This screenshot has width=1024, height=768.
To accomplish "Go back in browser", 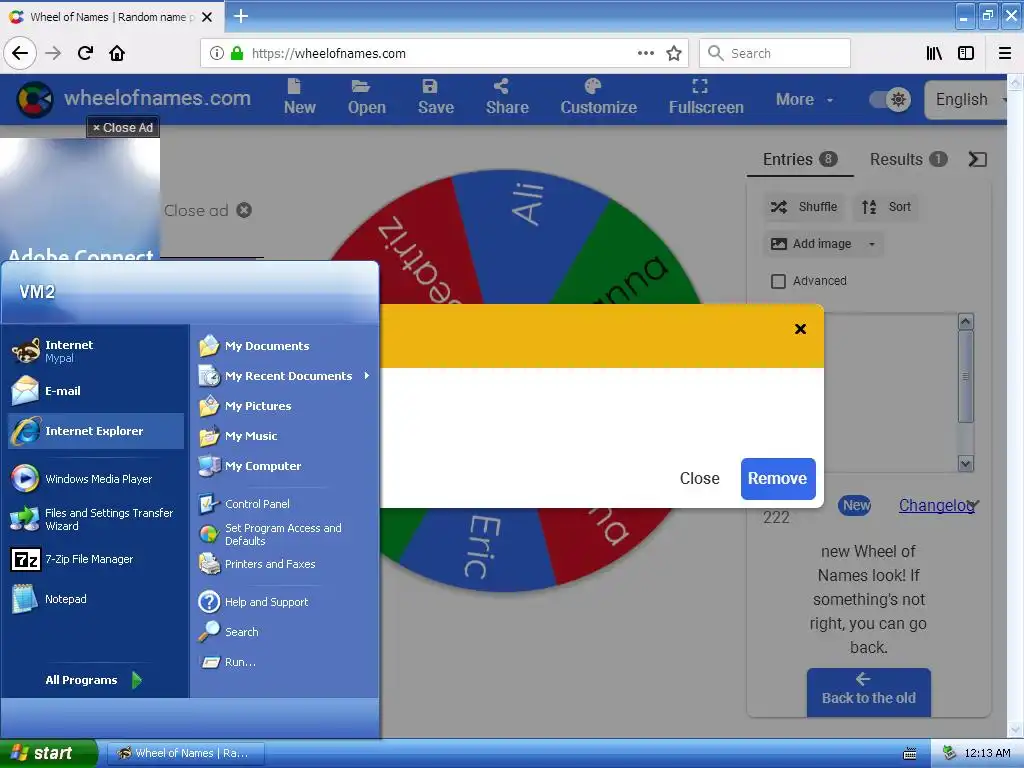I will click(20, 53).
